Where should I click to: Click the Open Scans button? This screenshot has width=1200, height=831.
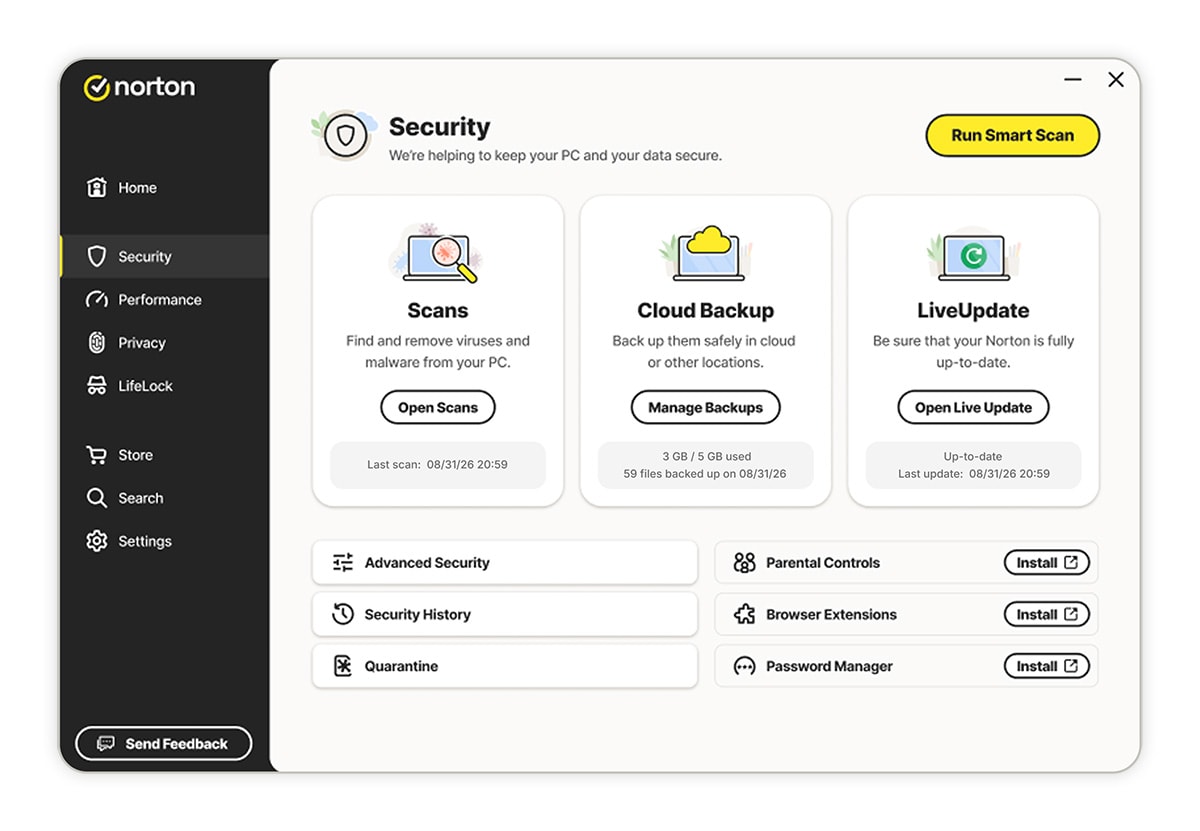(438, 407)
